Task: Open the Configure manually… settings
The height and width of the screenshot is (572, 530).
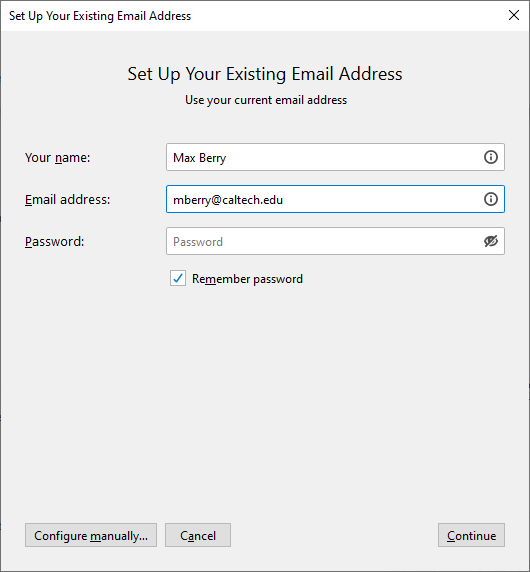Action: [91, 535]
